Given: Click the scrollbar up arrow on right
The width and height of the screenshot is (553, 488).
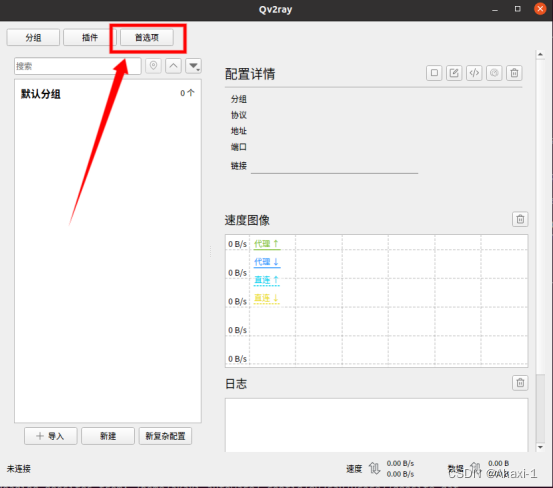Looking at the screenshot, I should click(x=540, y=55).
